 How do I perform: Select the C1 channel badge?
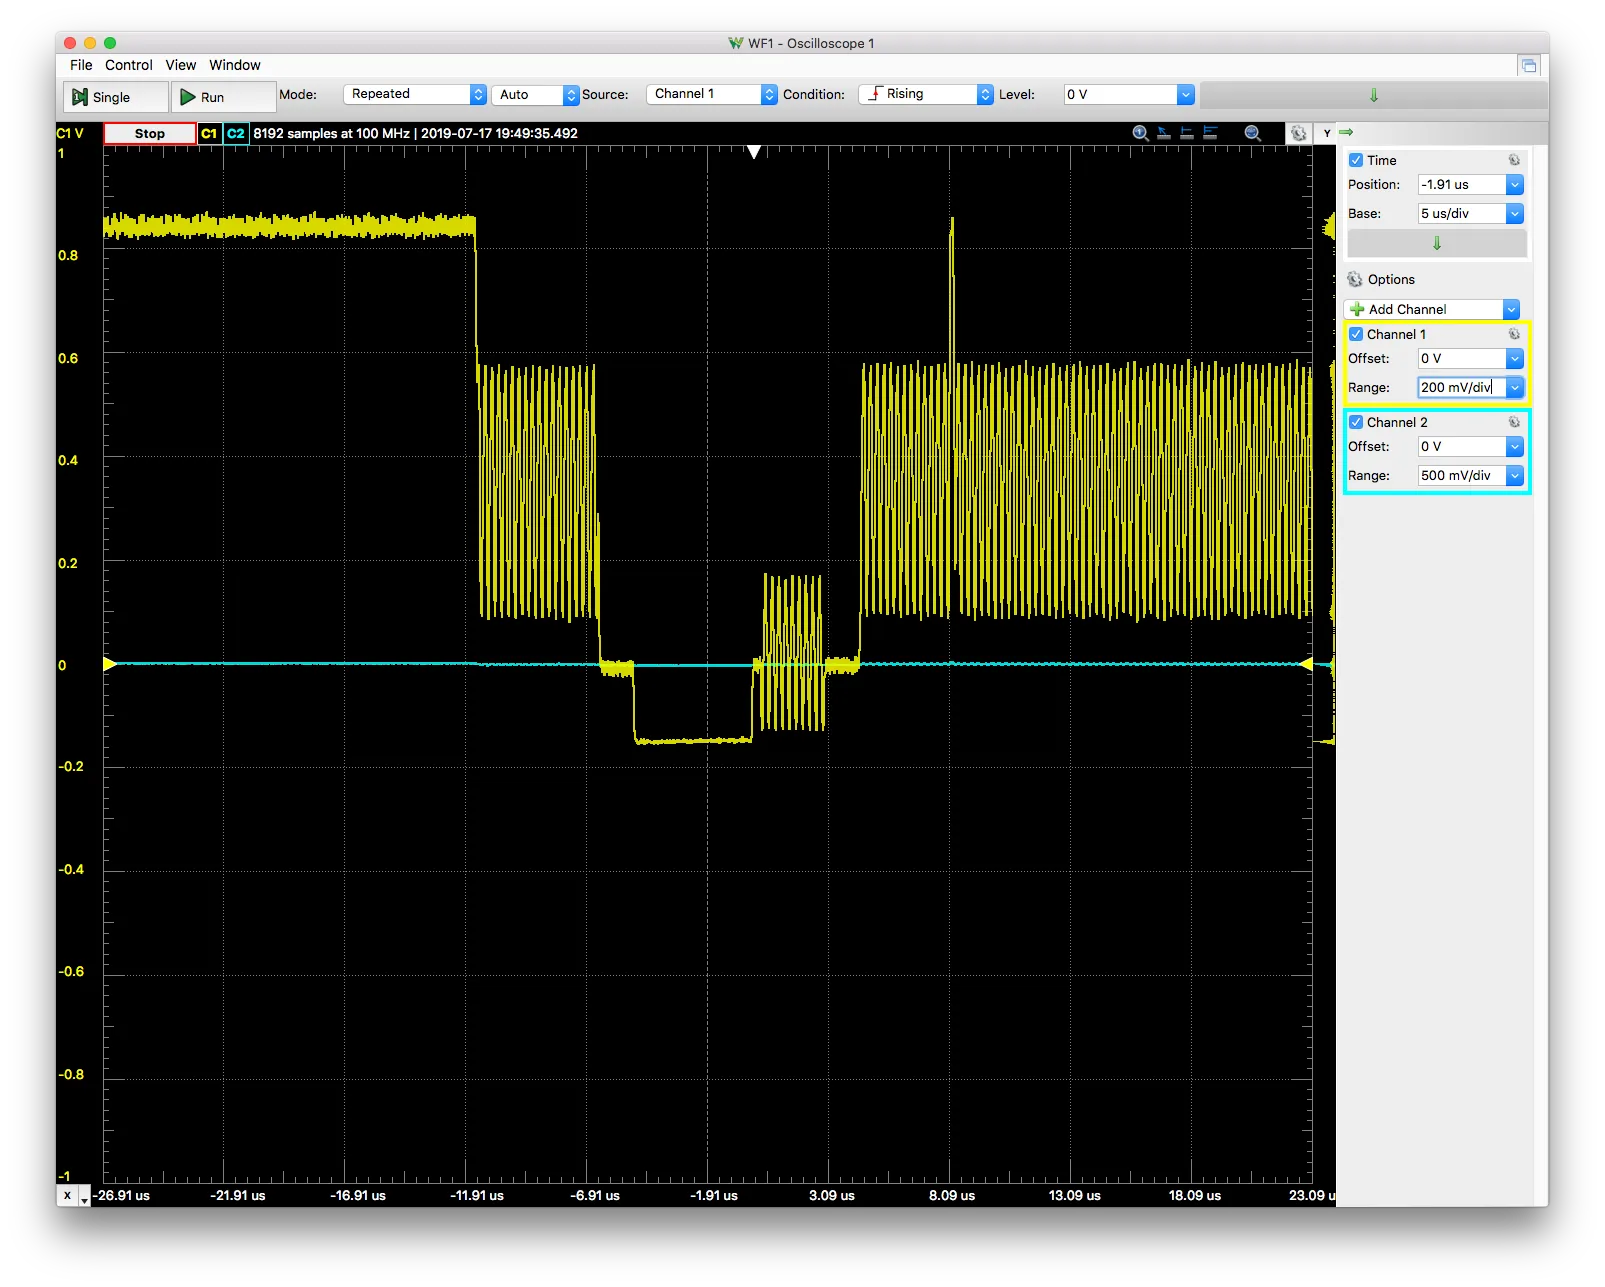tap(209, 133)
